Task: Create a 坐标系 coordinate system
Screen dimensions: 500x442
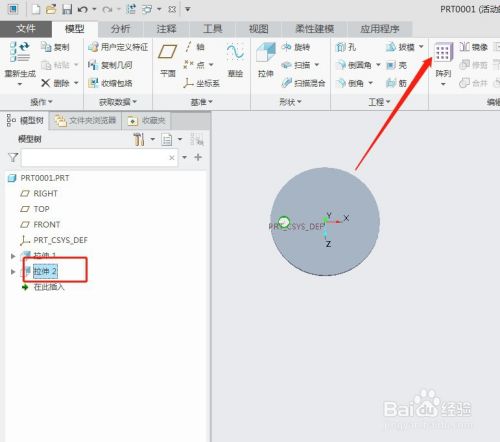Action: point(201,83)
